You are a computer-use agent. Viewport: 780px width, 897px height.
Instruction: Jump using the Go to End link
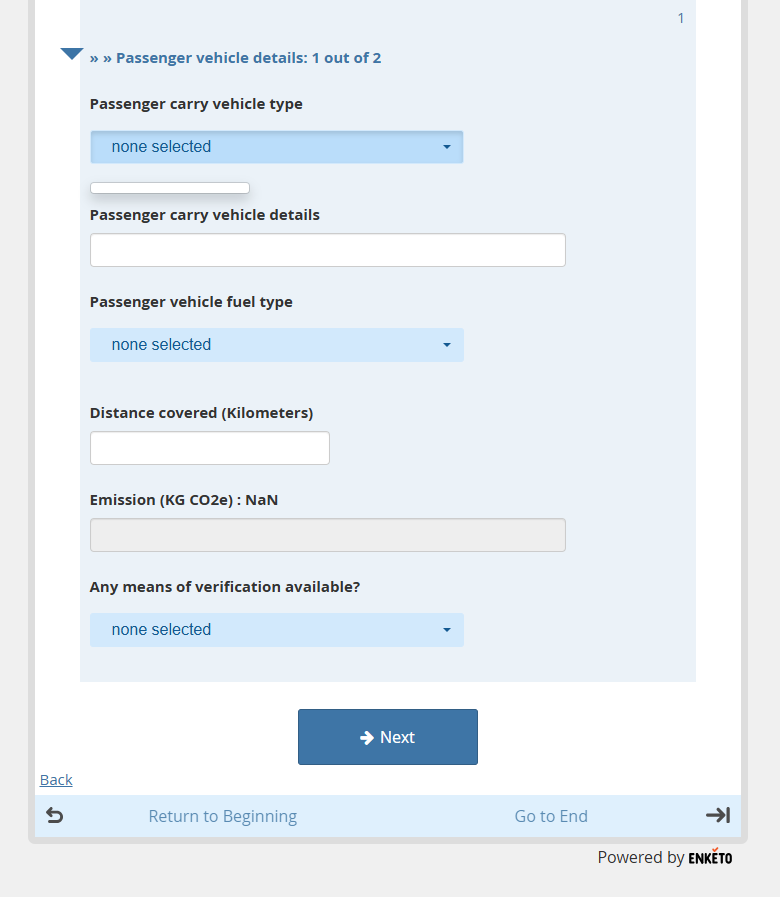(551, 816)
